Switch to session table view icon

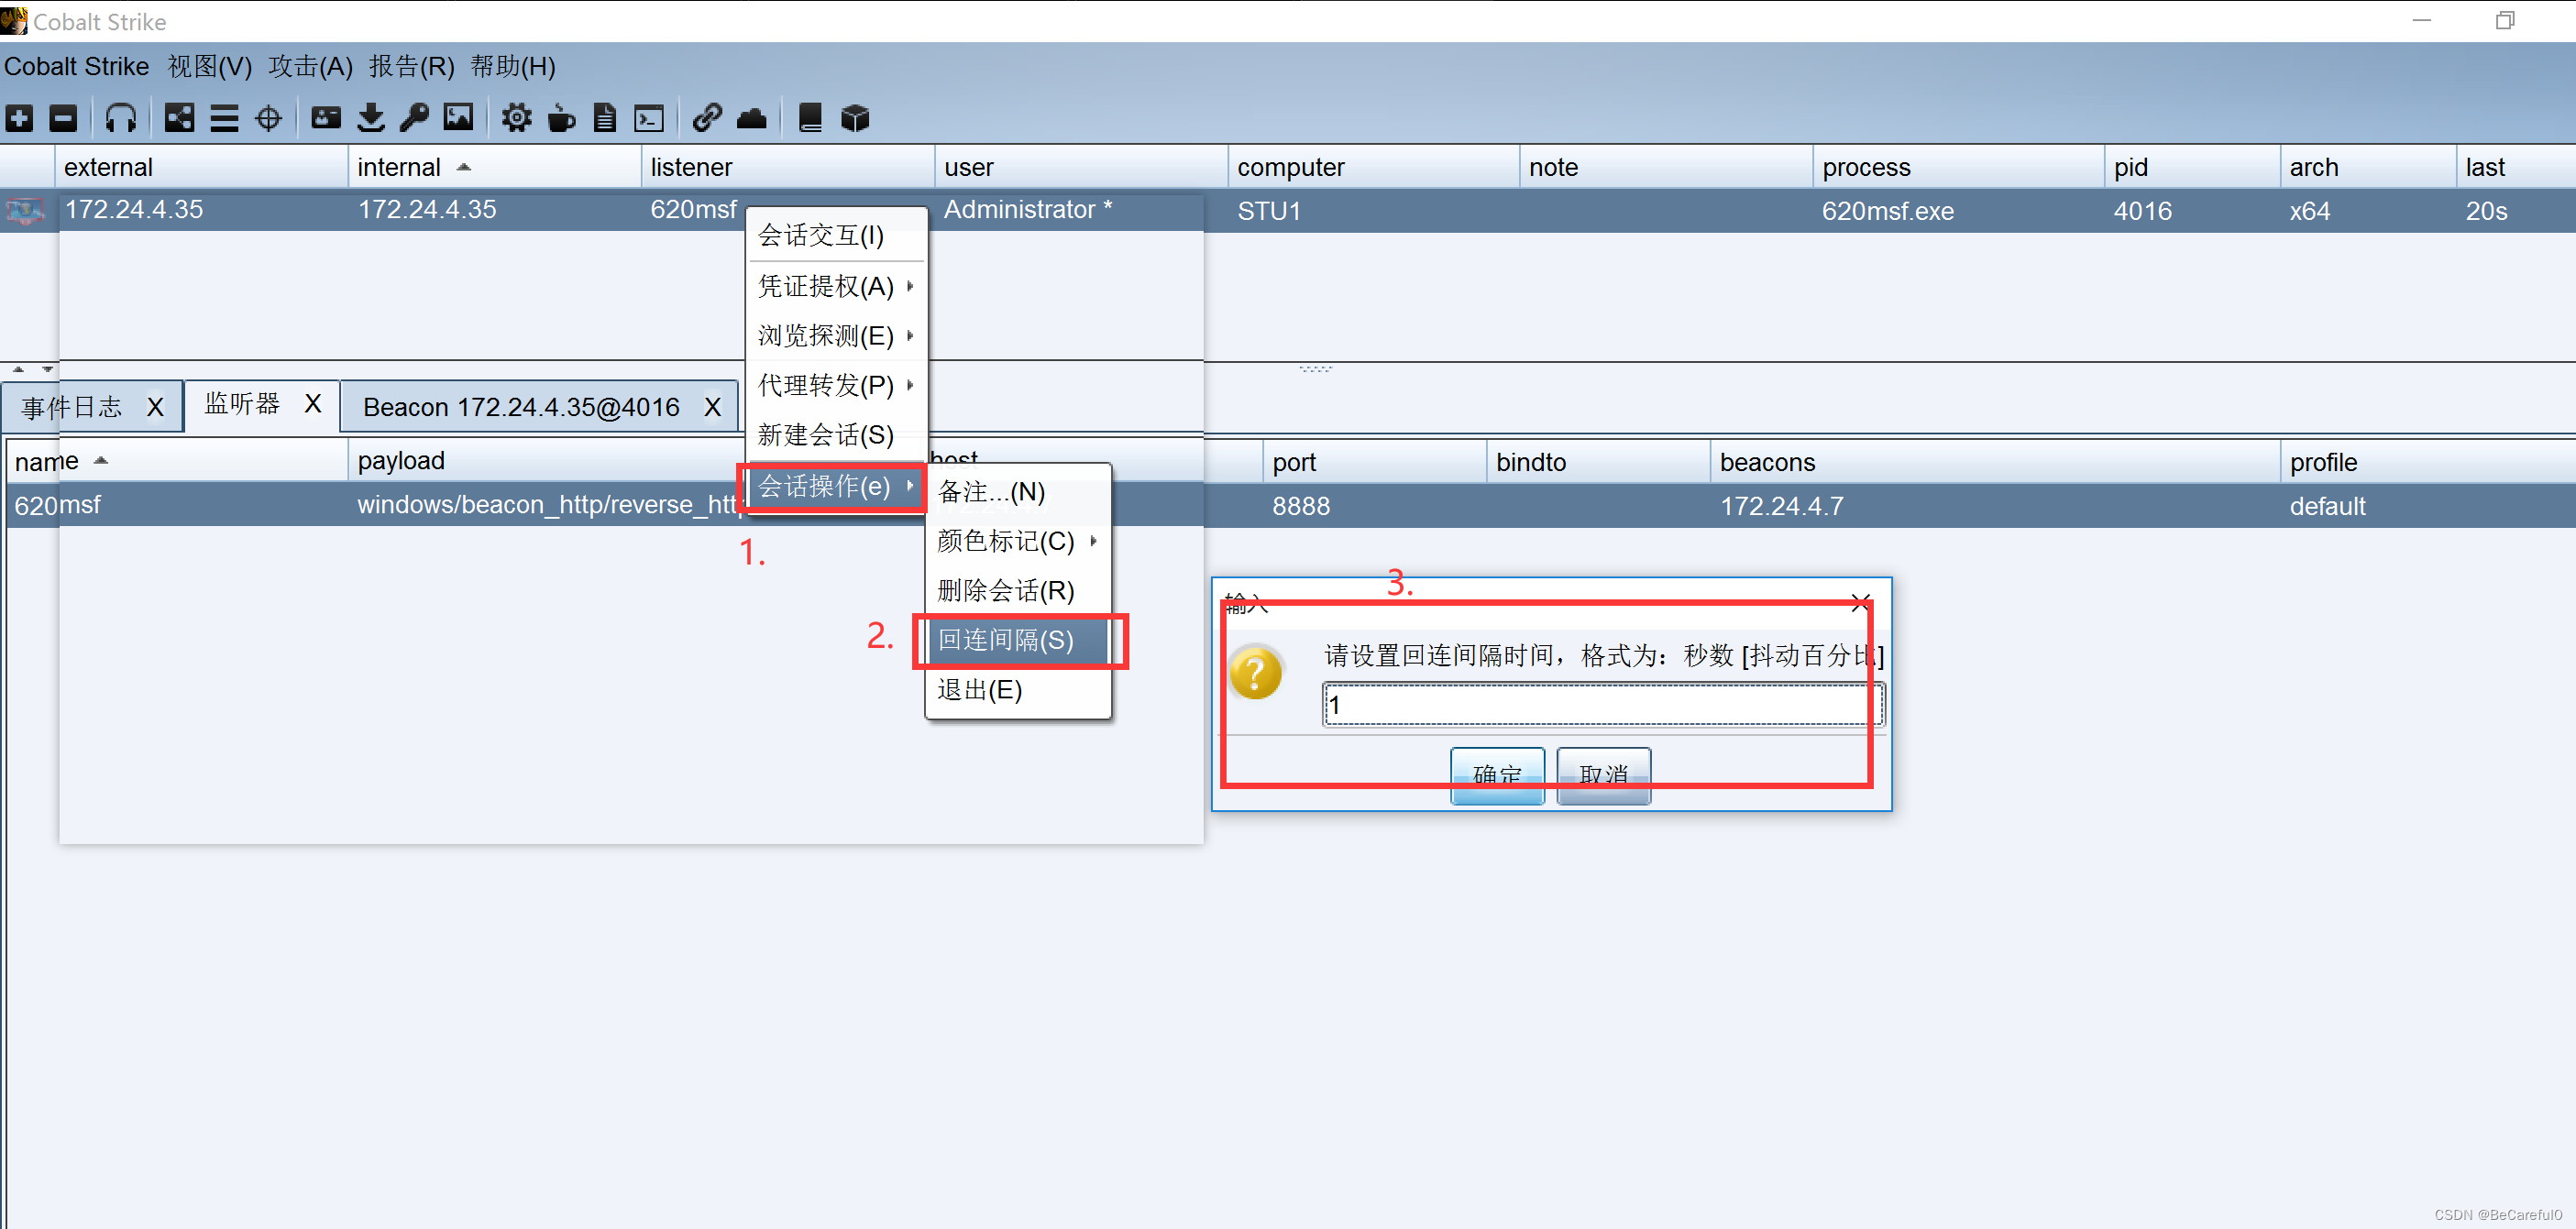[x=224, y=118]
